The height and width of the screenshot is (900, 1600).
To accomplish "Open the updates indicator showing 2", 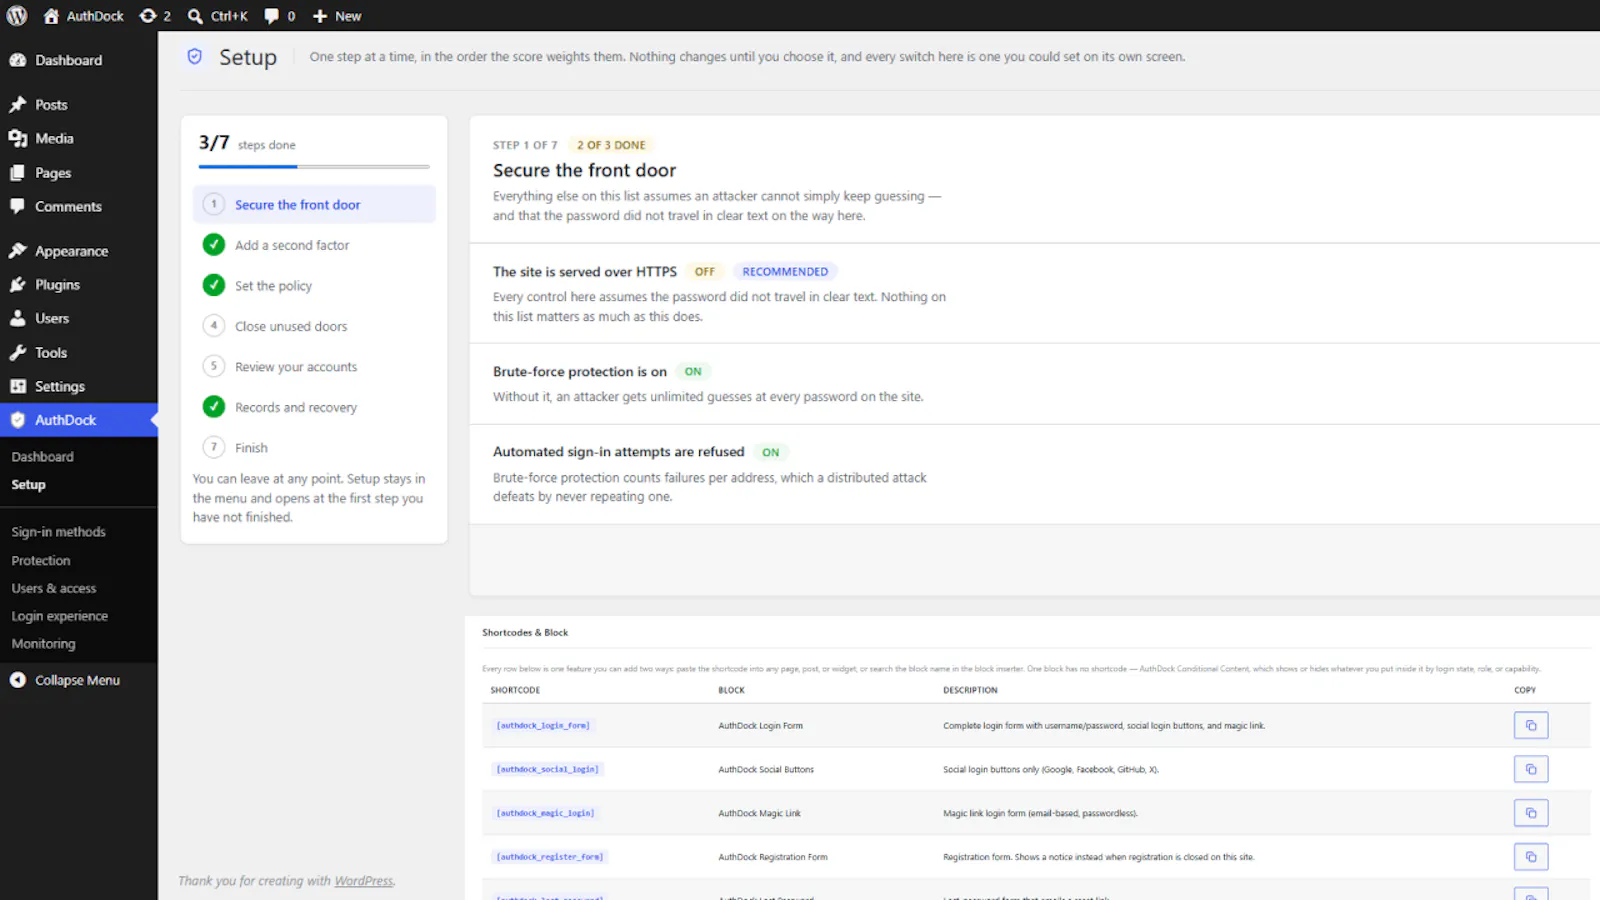I will tap(155, 16).
